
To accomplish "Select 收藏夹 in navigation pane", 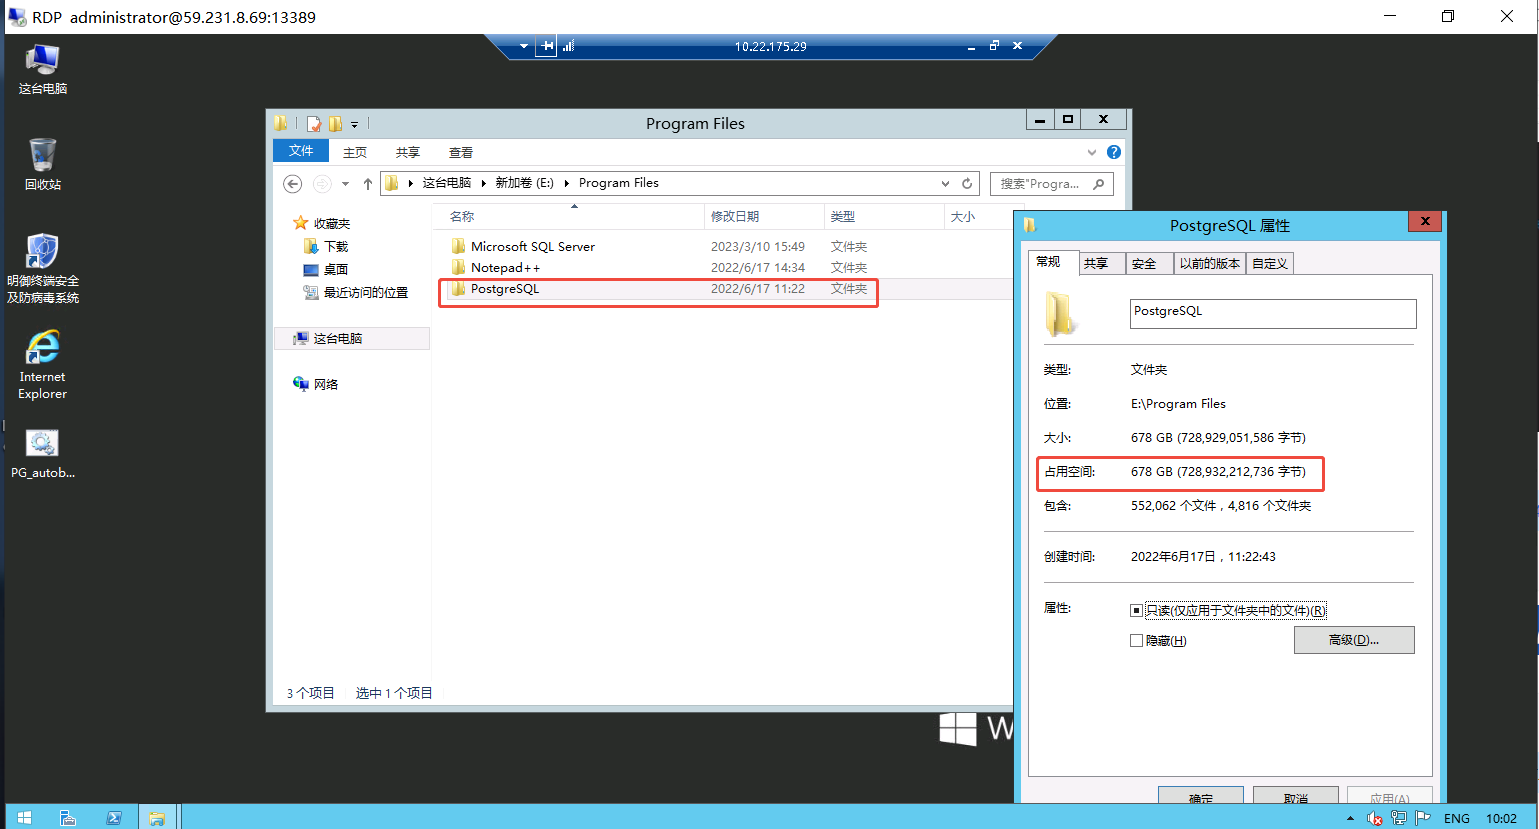I will (x=321, y=223).
